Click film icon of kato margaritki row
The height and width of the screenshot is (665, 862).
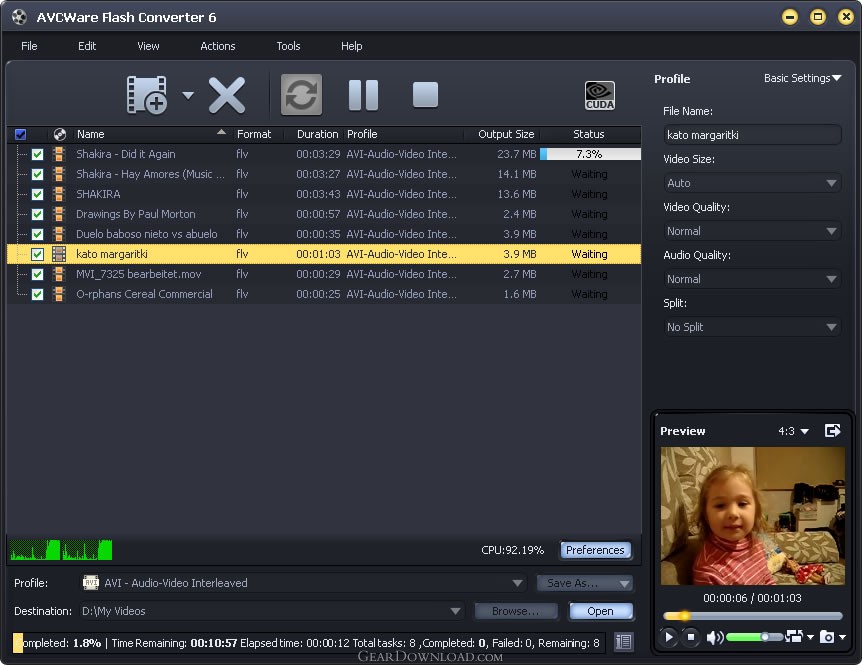[x=59, y=254]
